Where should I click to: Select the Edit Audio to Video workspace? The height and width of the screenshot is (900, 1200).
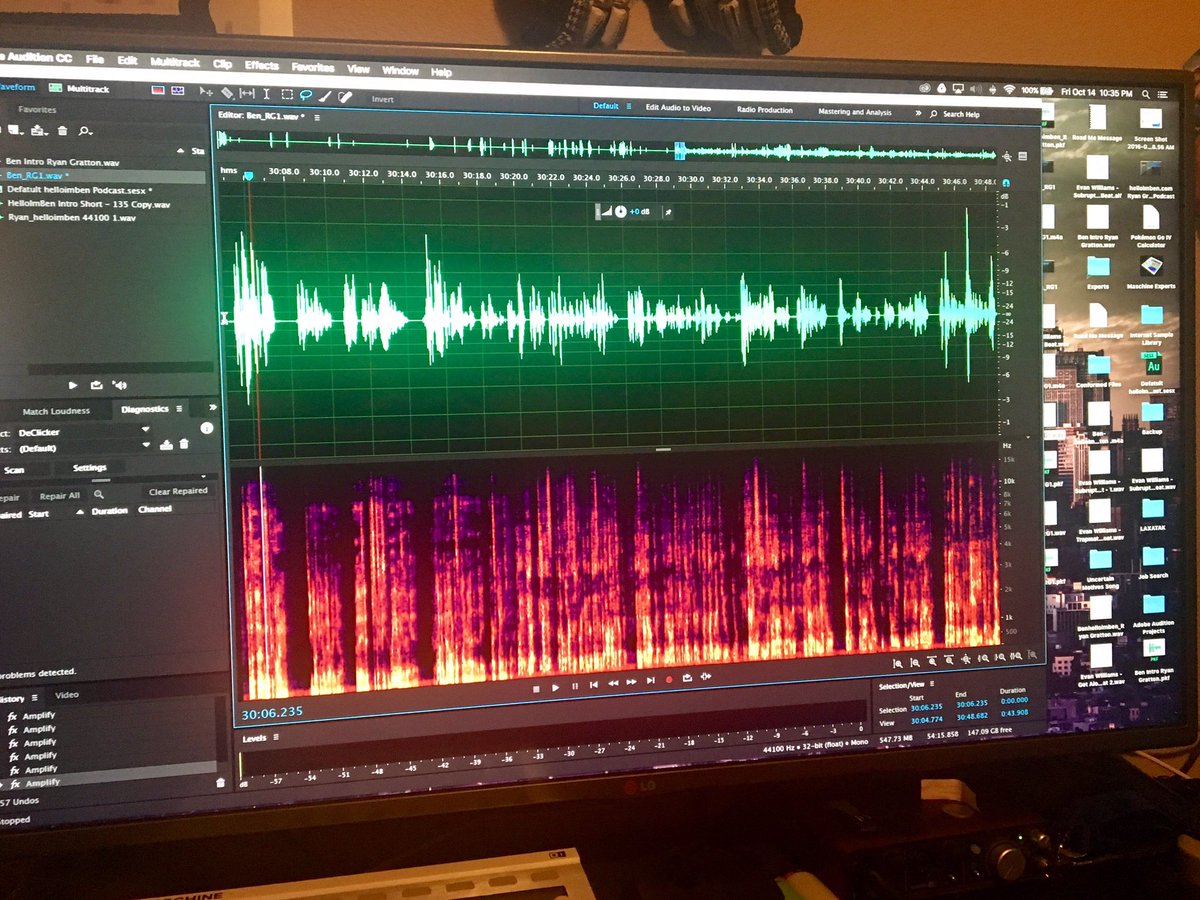(678, 107)
